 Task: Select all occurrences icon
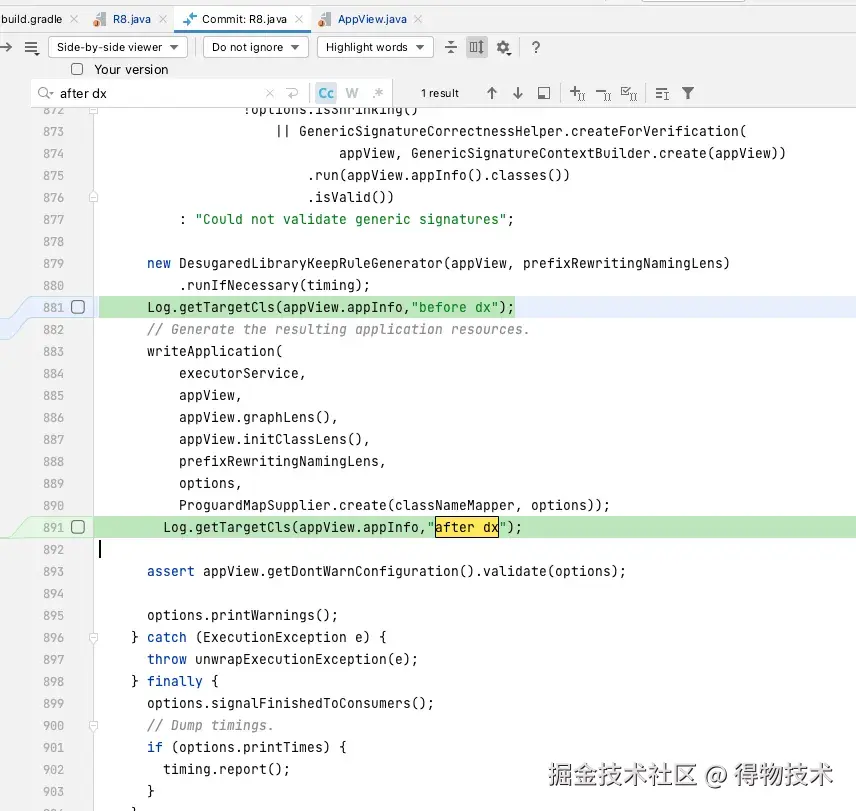[629, 93]
